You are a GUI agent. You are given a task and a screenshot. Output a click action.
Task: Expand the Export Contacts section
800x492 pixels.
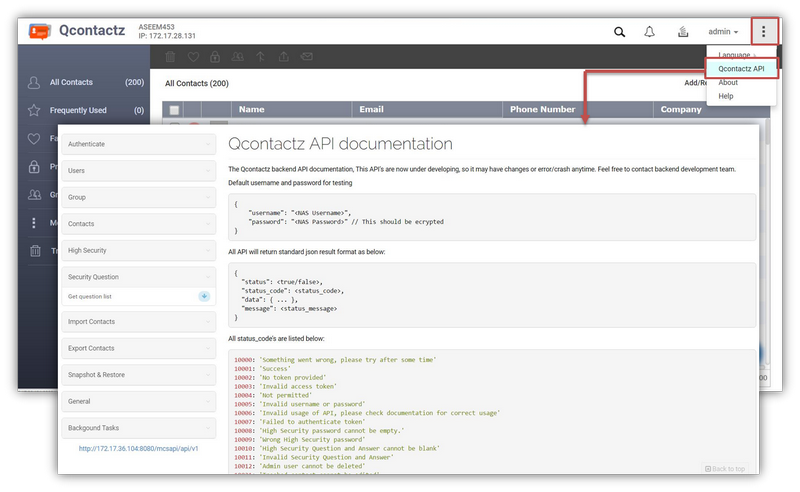pyautogui.click(x=139, y=348)
